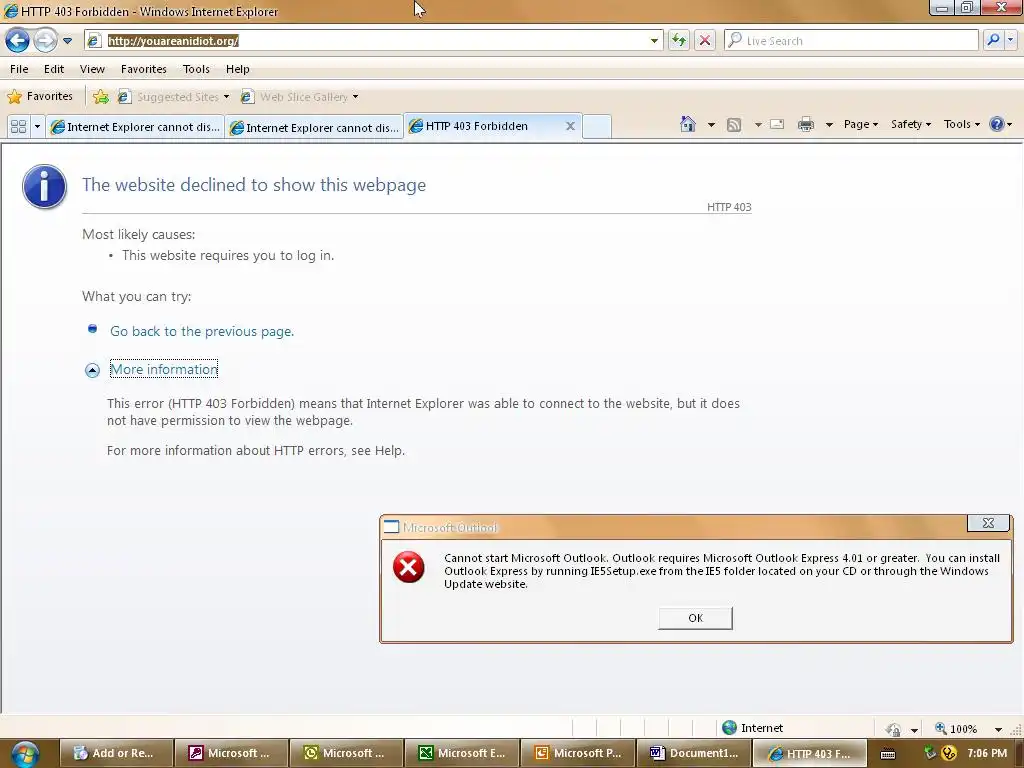Image resolution: width=1024 pixels, height=768 pixels.
Task: Switch to Microsoft Access taskbar button
Action: click(232, 753)
